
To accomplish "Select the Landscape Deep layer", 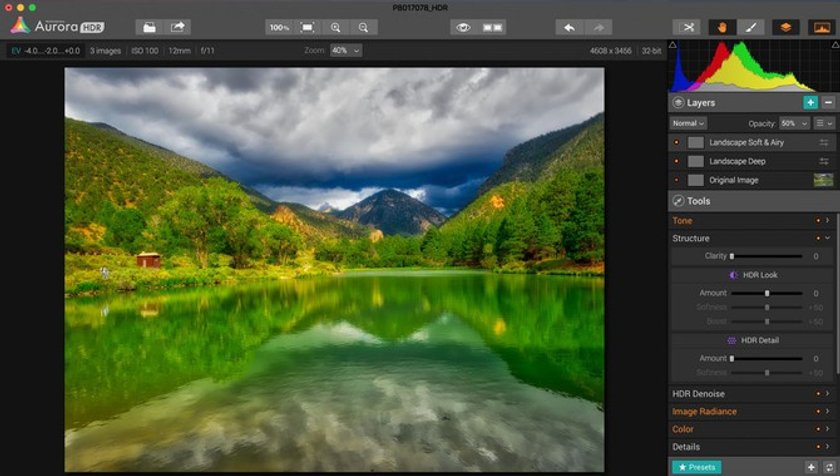I will tap(752, 161).
